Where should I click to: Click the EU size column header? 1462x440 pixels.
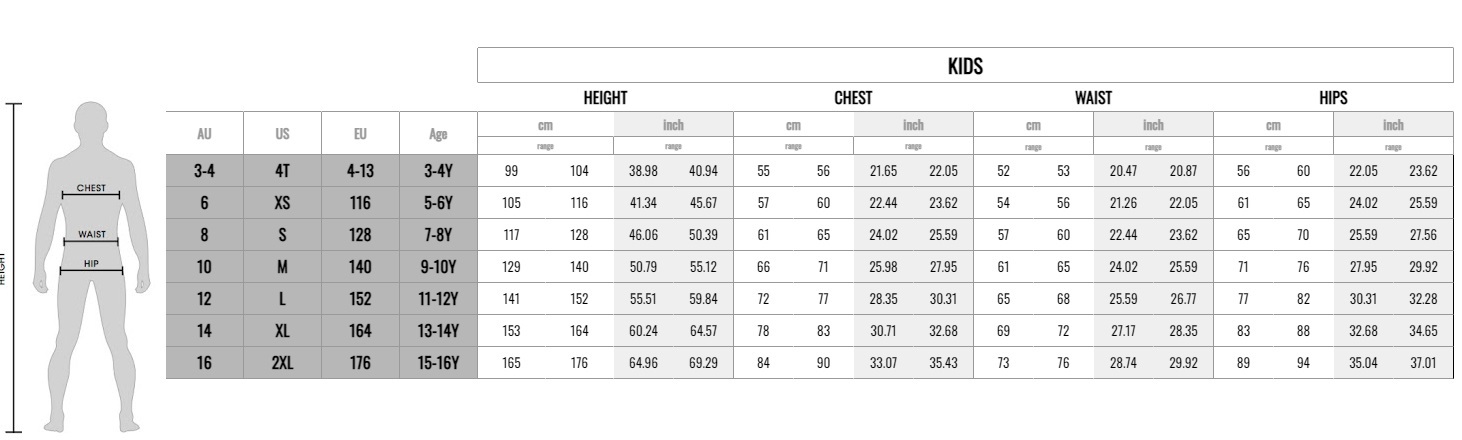click(x=360, y=133)
